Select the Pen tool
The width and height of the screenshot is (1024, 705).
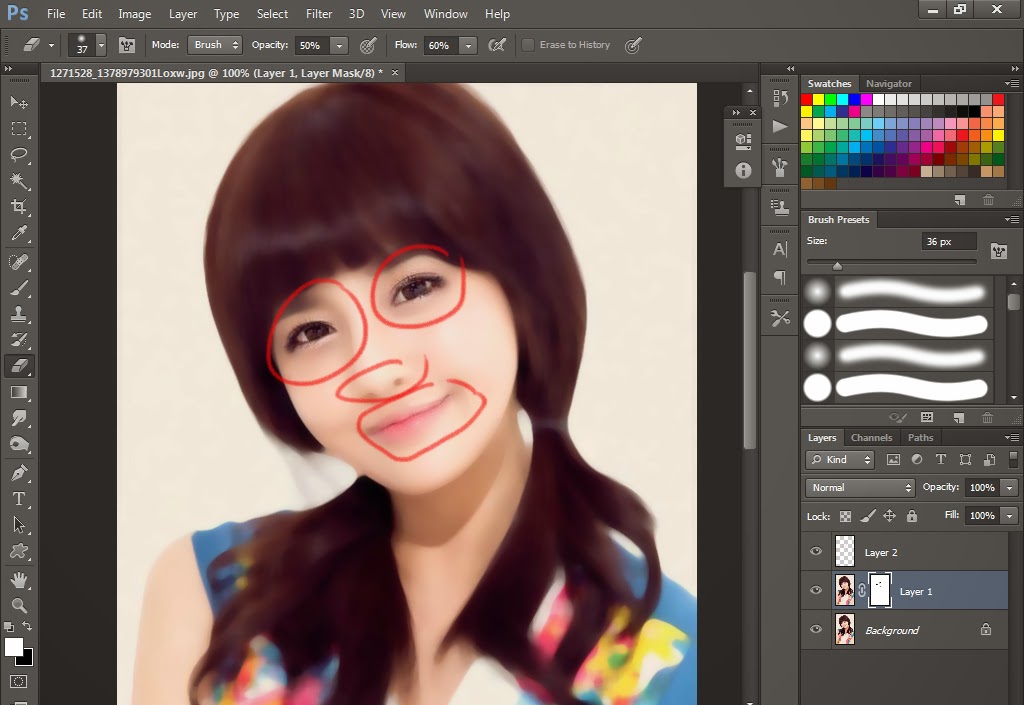19,472
